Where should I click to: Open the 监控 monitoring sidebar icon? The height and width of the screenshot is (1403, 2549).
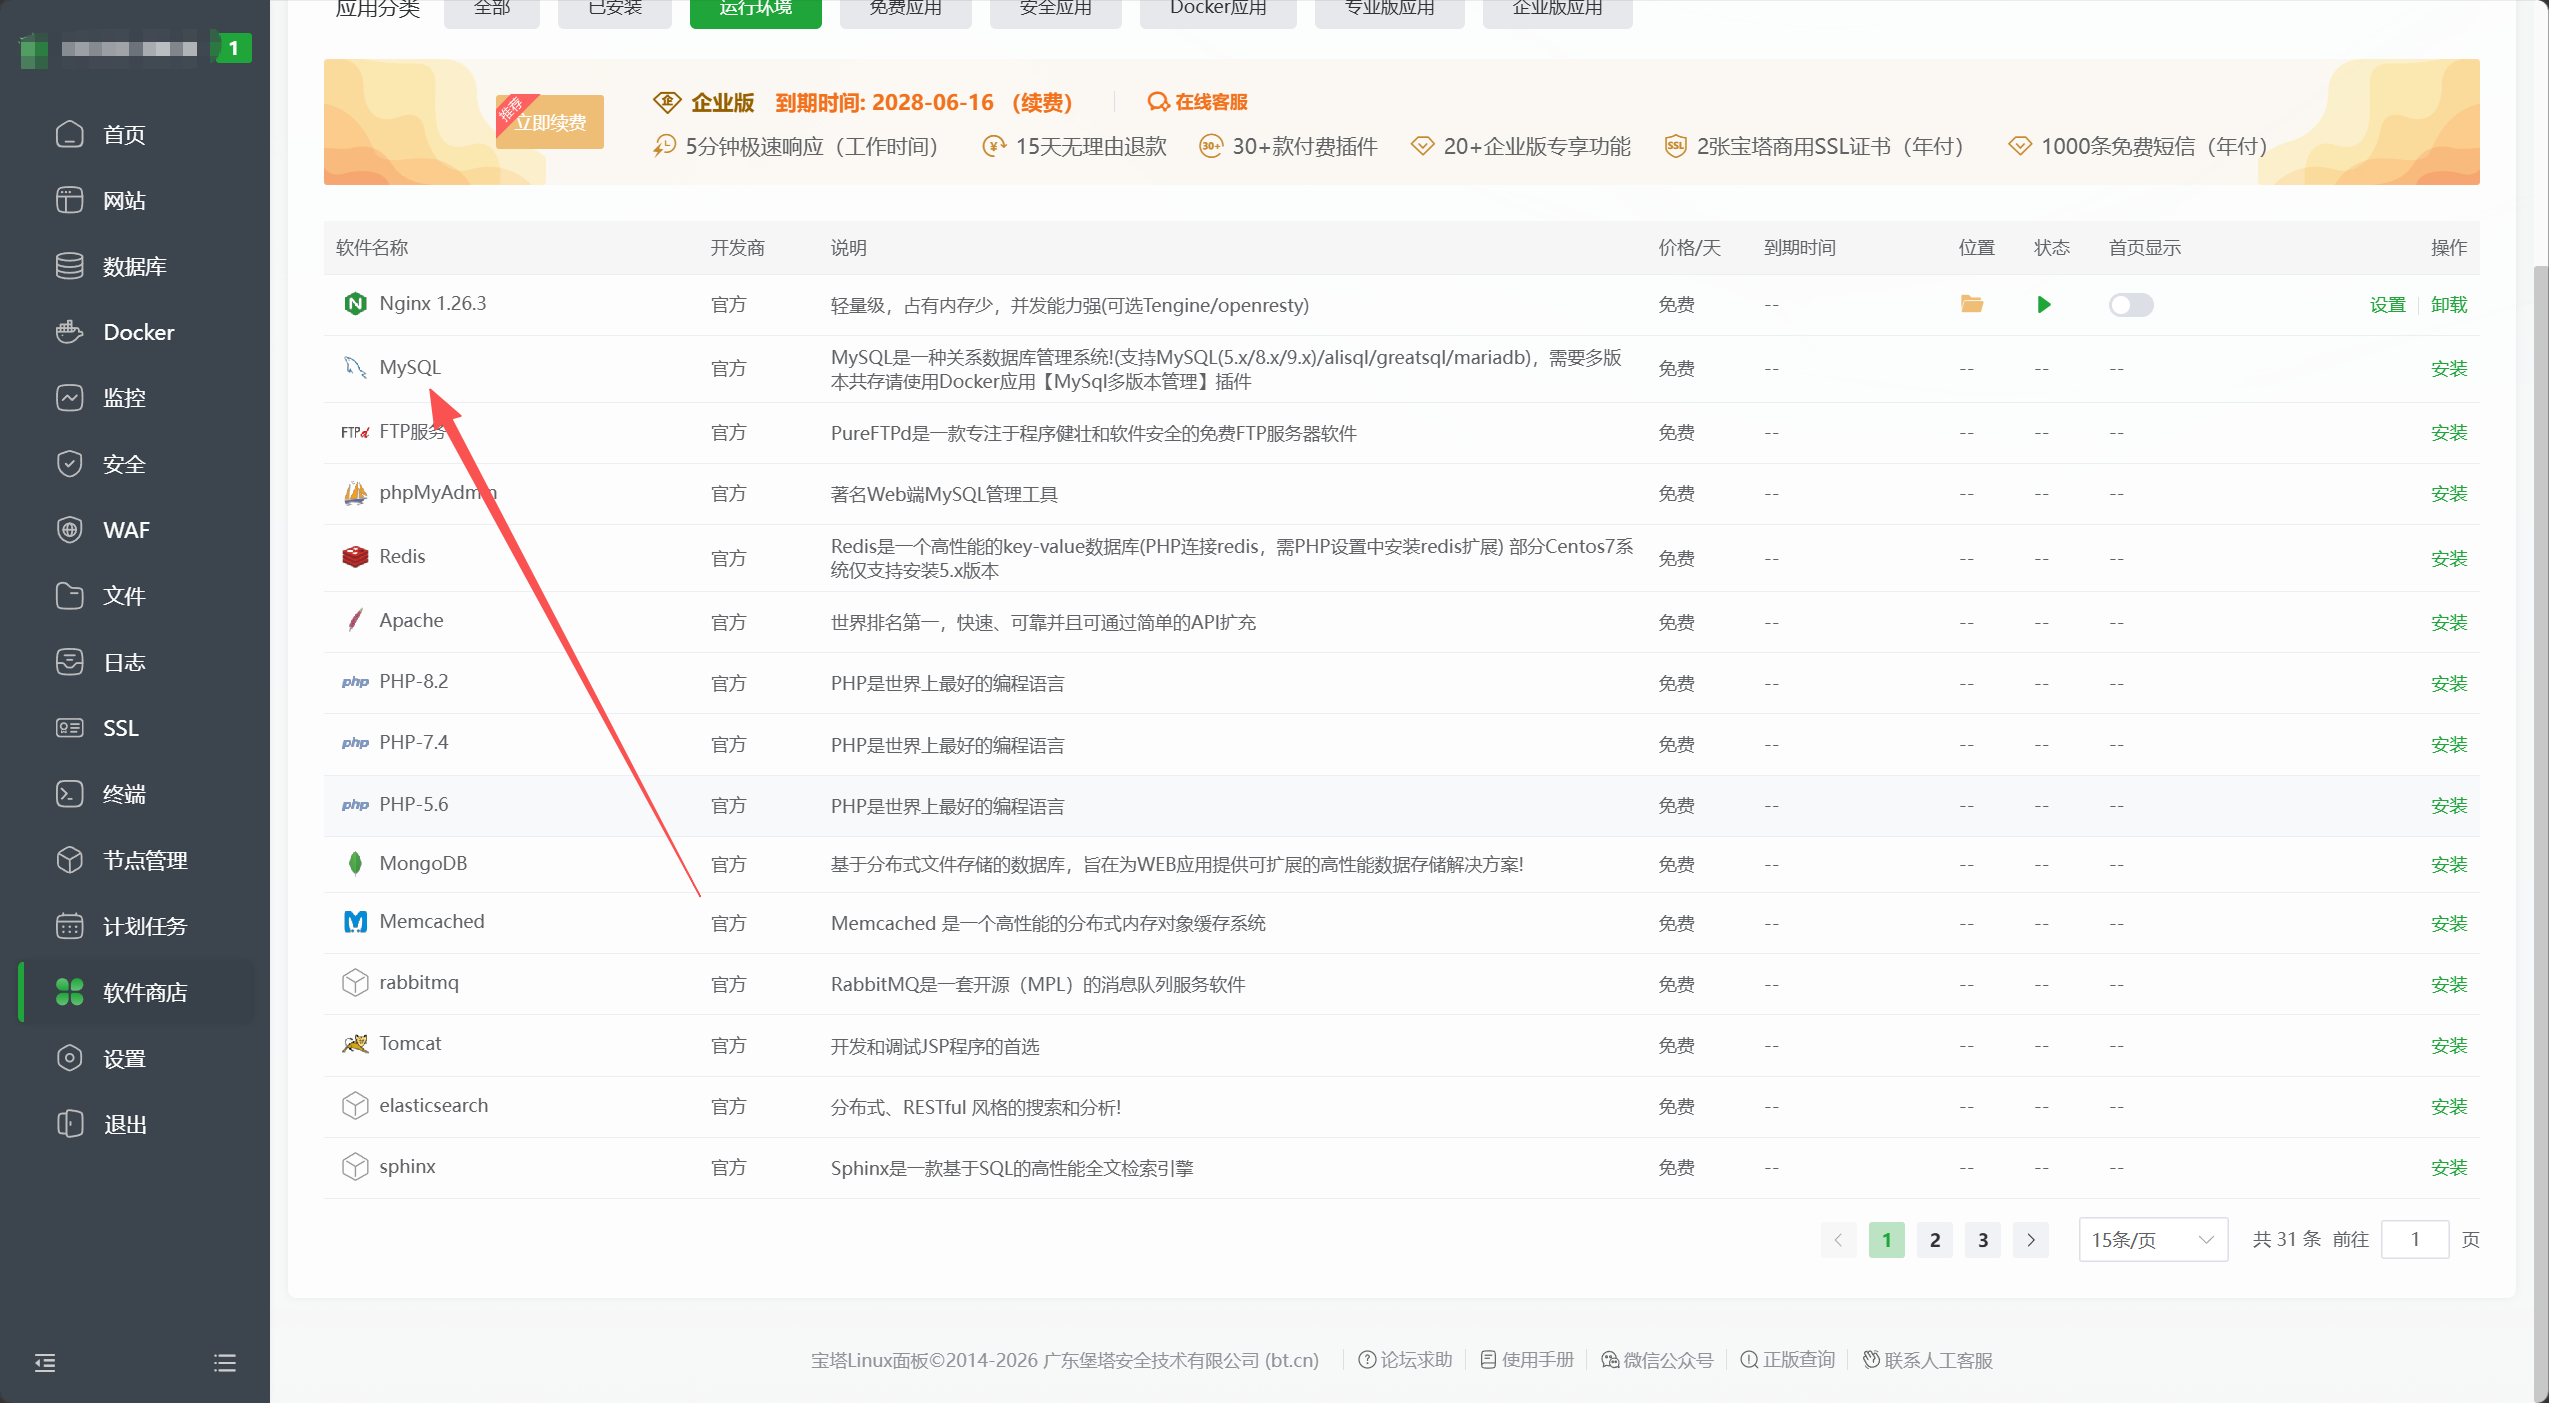pos(69,398)
